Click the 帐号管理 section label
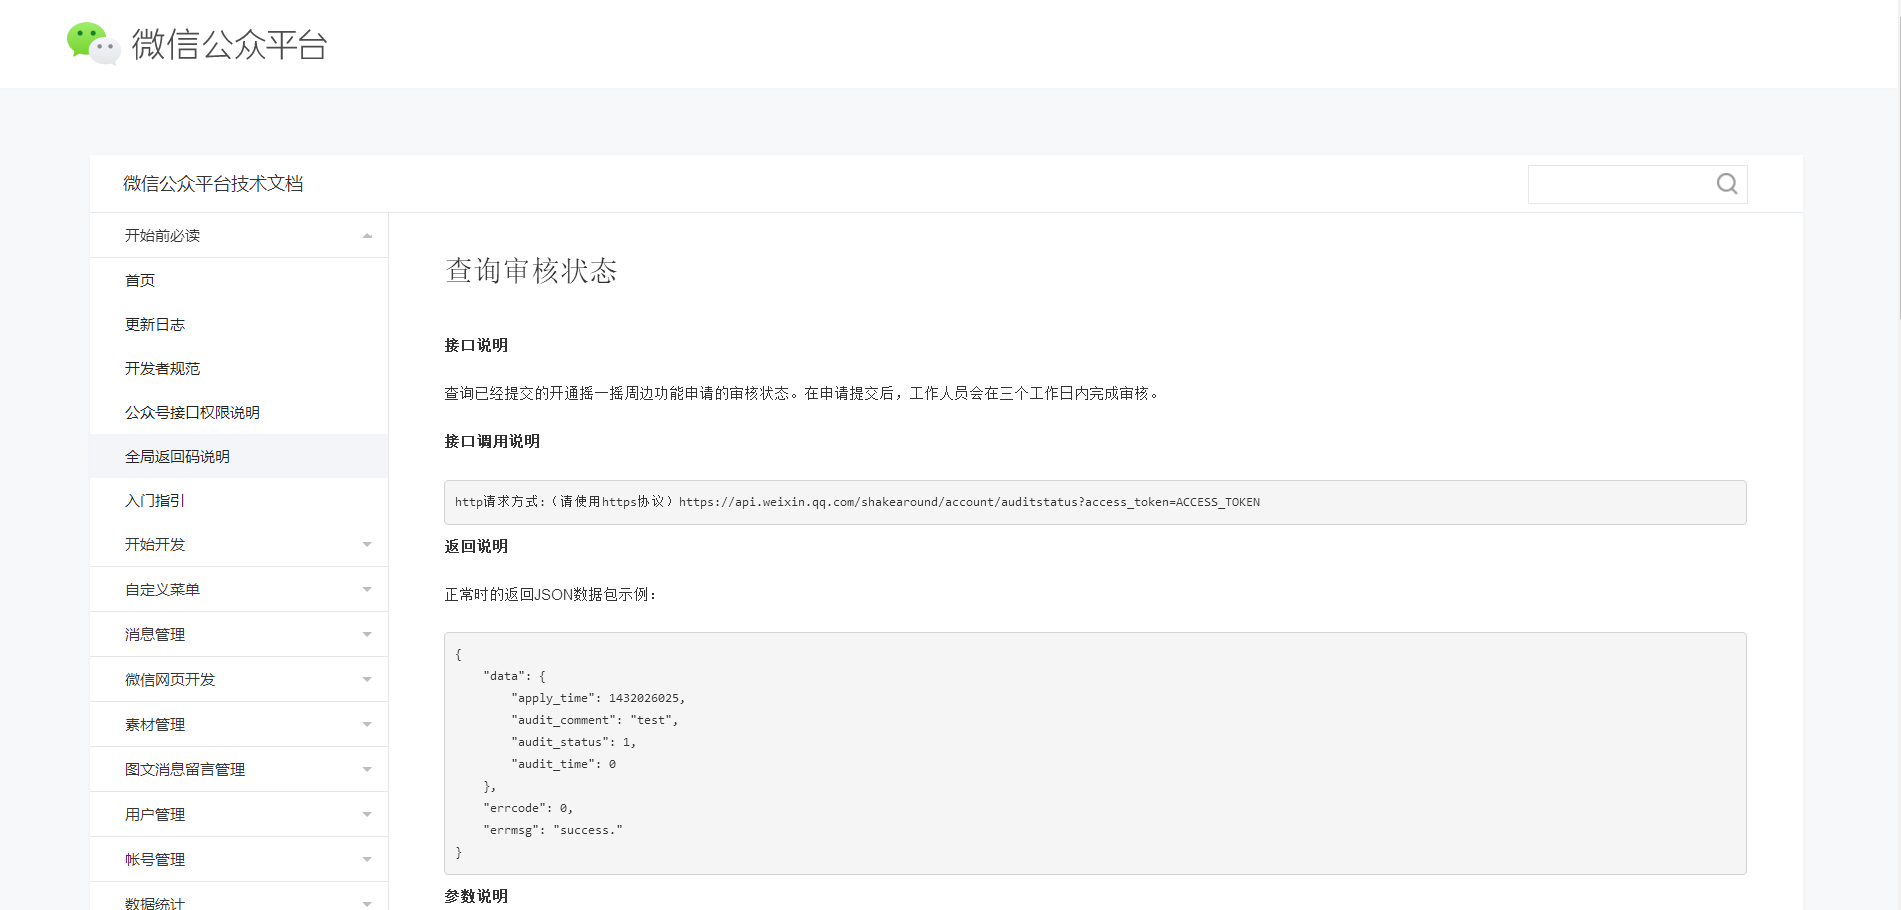Viewport: 1901px width, 910px height. (155, 860)
